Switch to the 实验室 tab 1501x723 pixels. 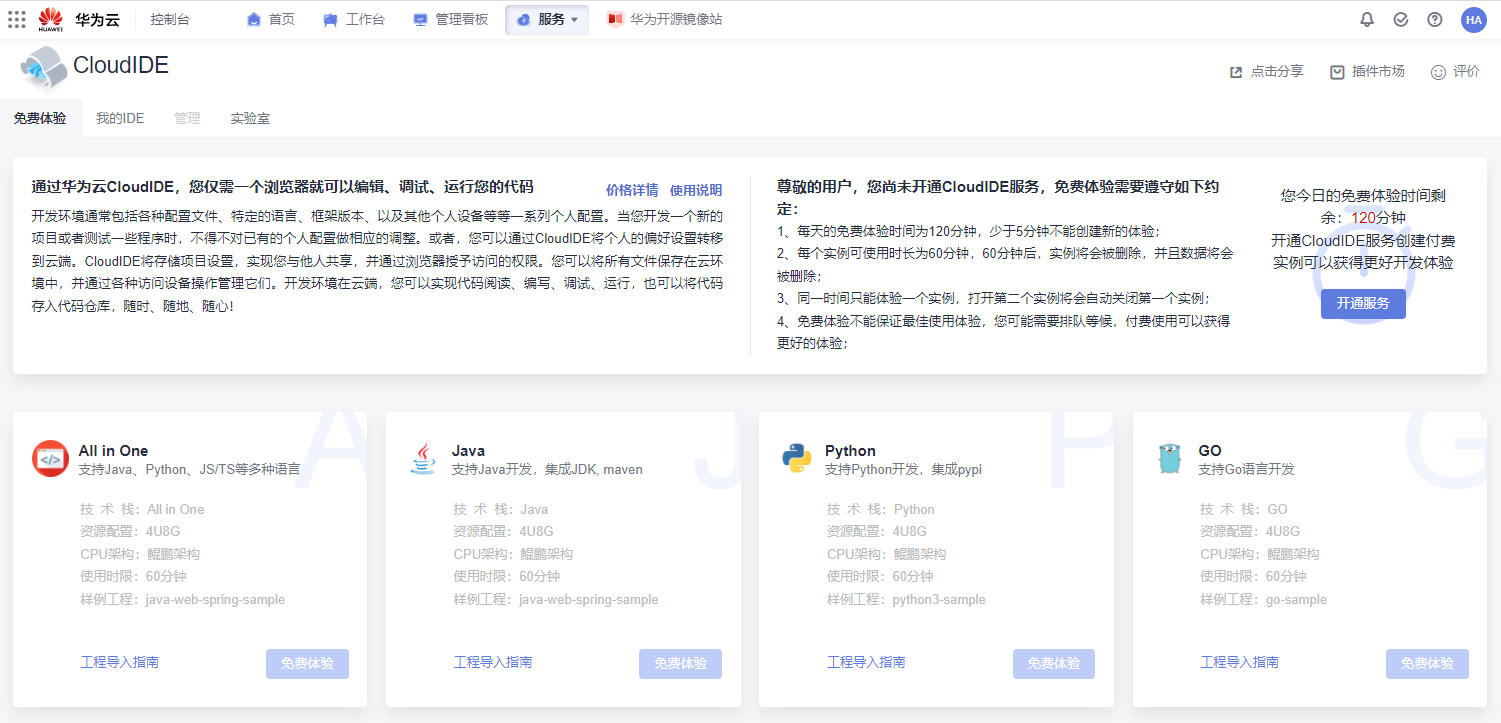250,117
